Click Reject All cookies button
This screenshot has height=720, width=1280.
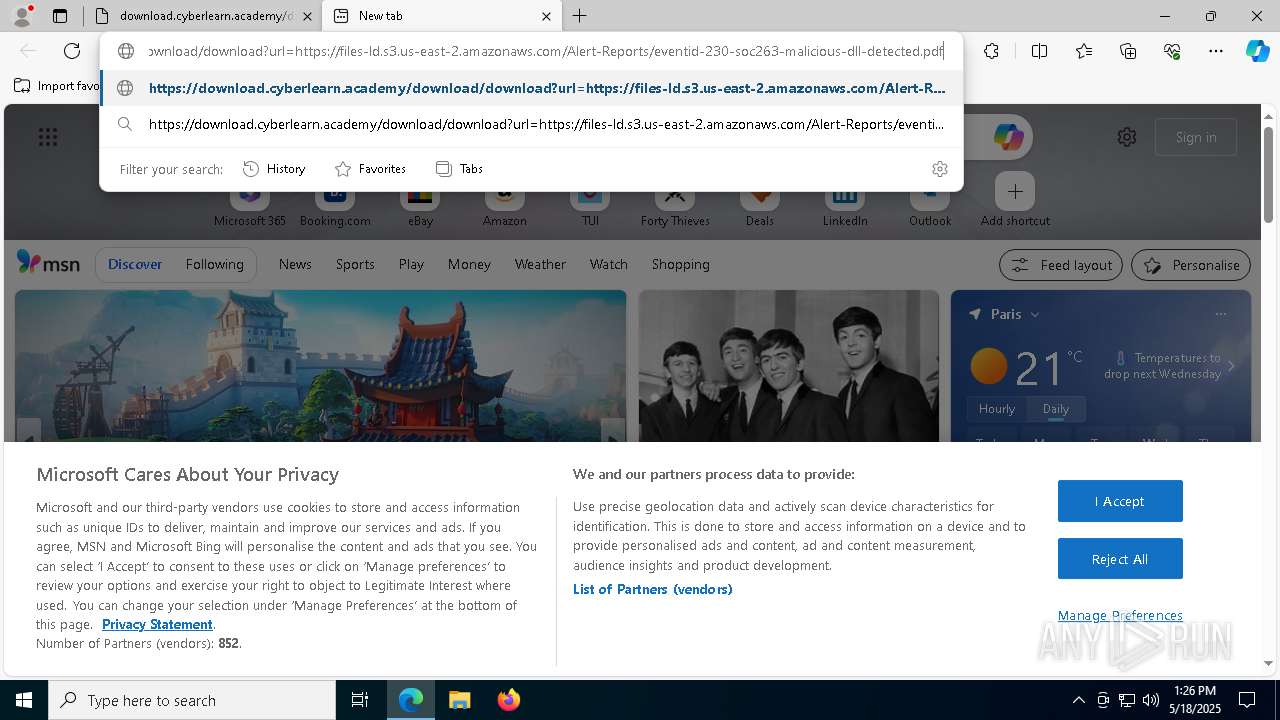coord(1120,559)
